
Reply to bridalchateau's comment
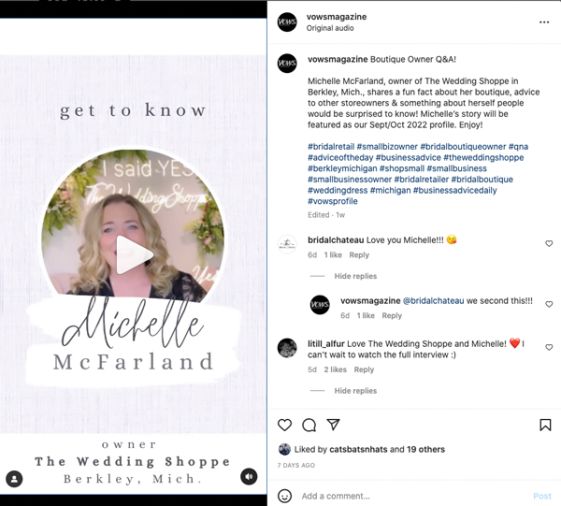[x=359, y=255]
